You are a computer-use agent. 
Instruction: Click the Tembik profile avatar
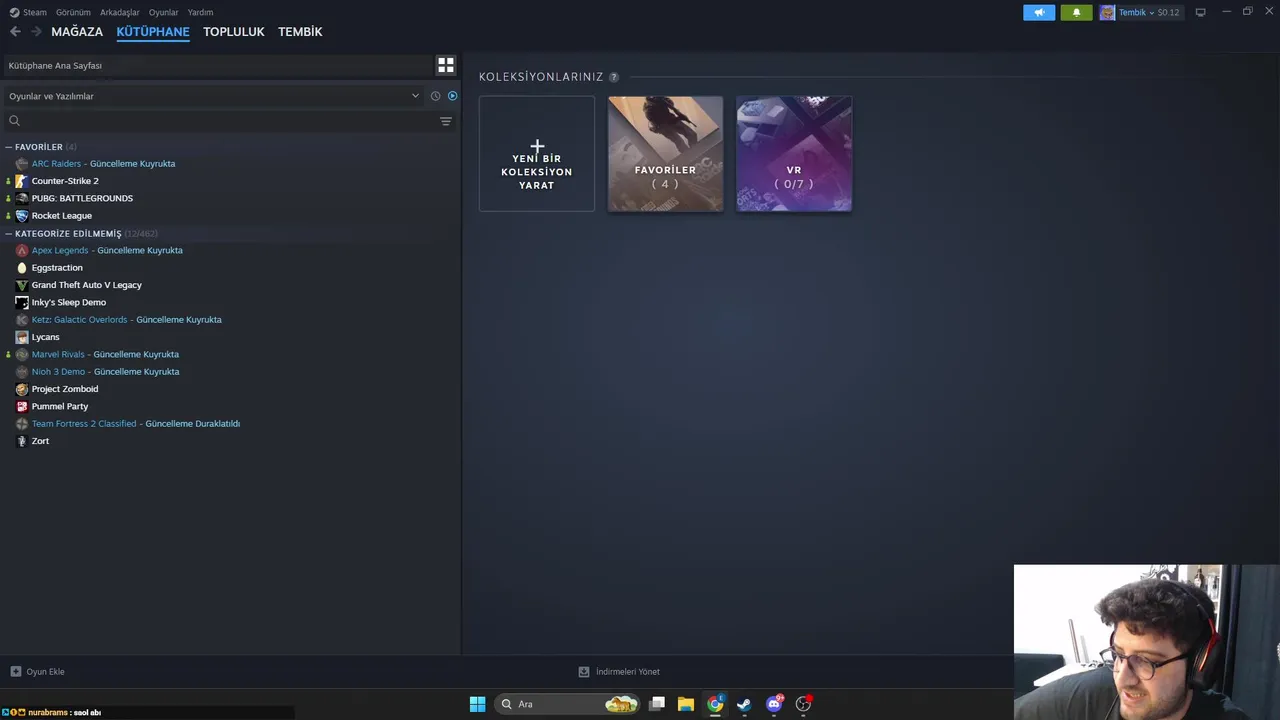pos(1107,12)
